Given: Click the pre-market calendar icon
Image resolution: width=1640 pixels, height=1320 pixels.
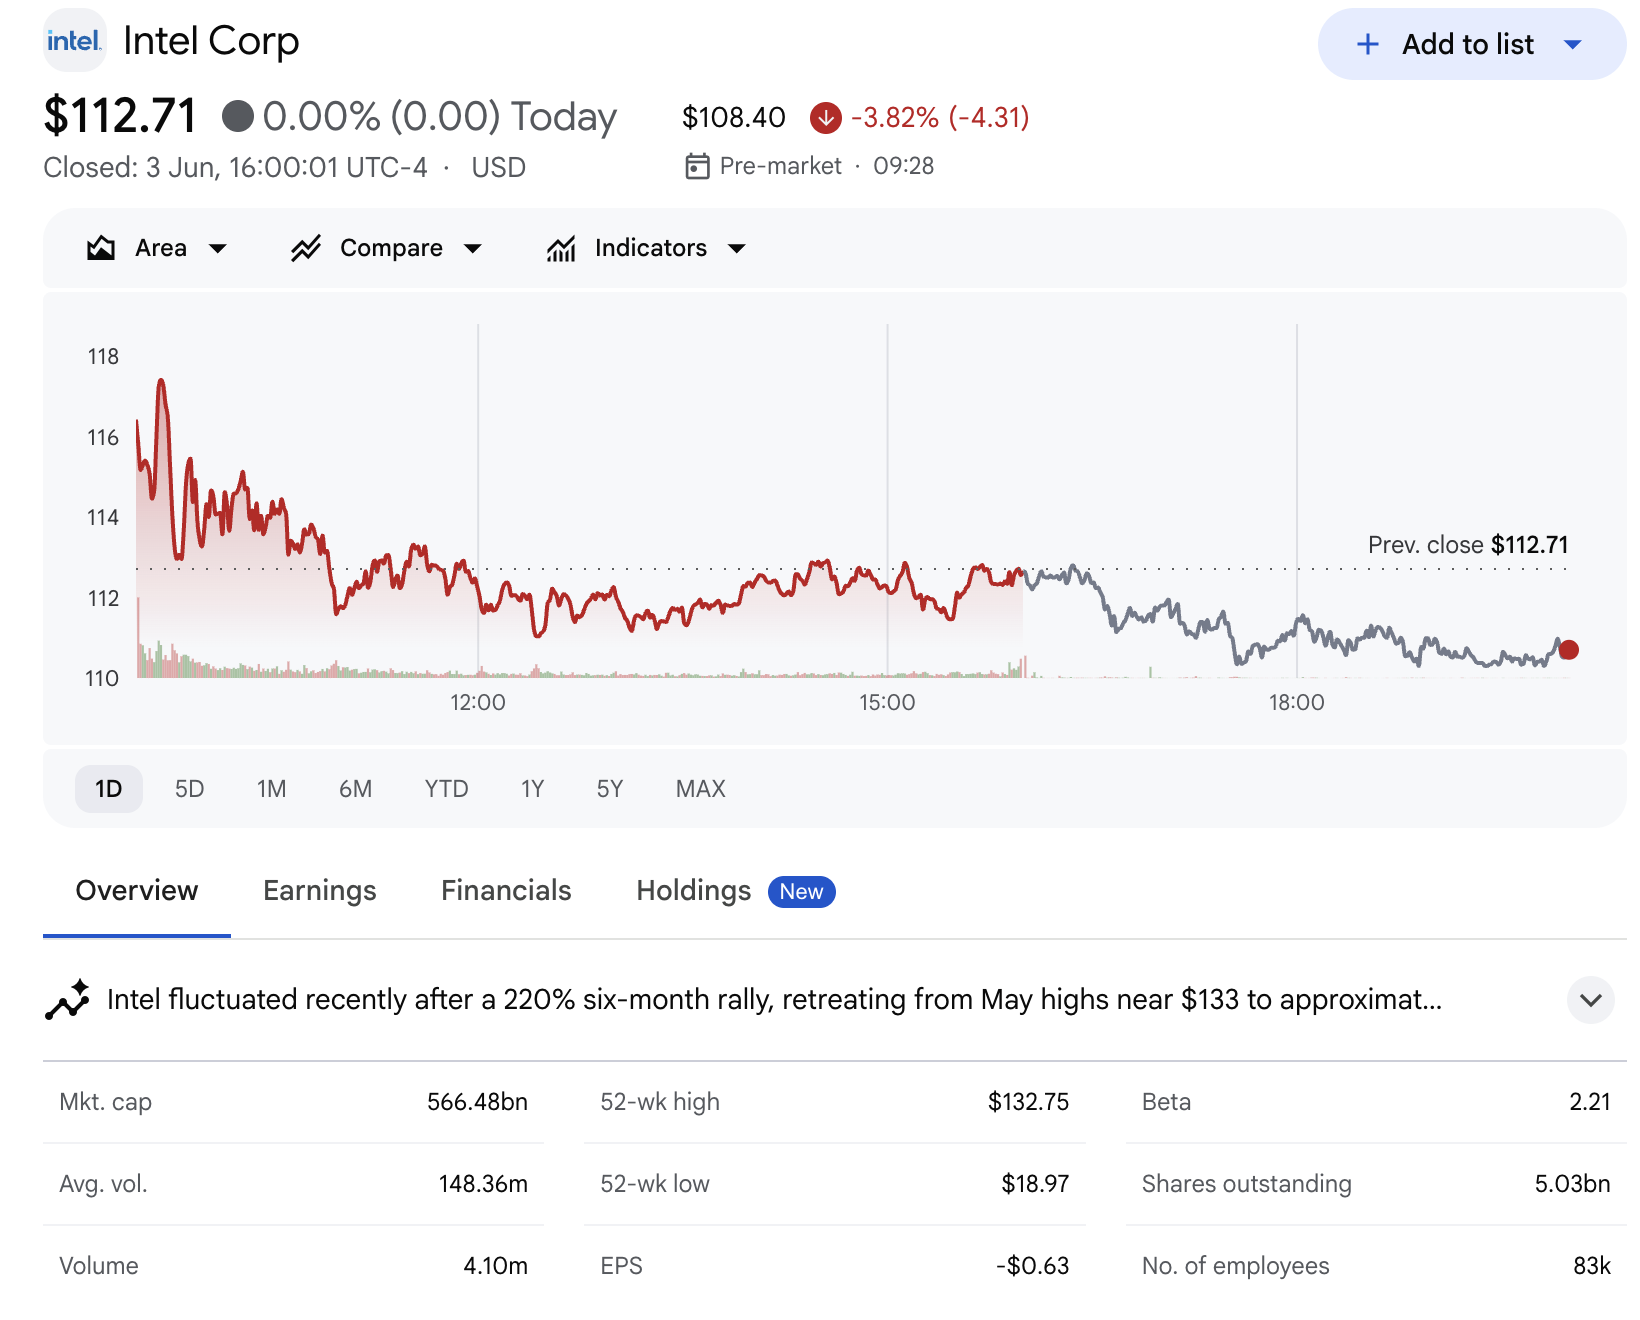Looking at the screenshot, I should (x=697, y=166).
